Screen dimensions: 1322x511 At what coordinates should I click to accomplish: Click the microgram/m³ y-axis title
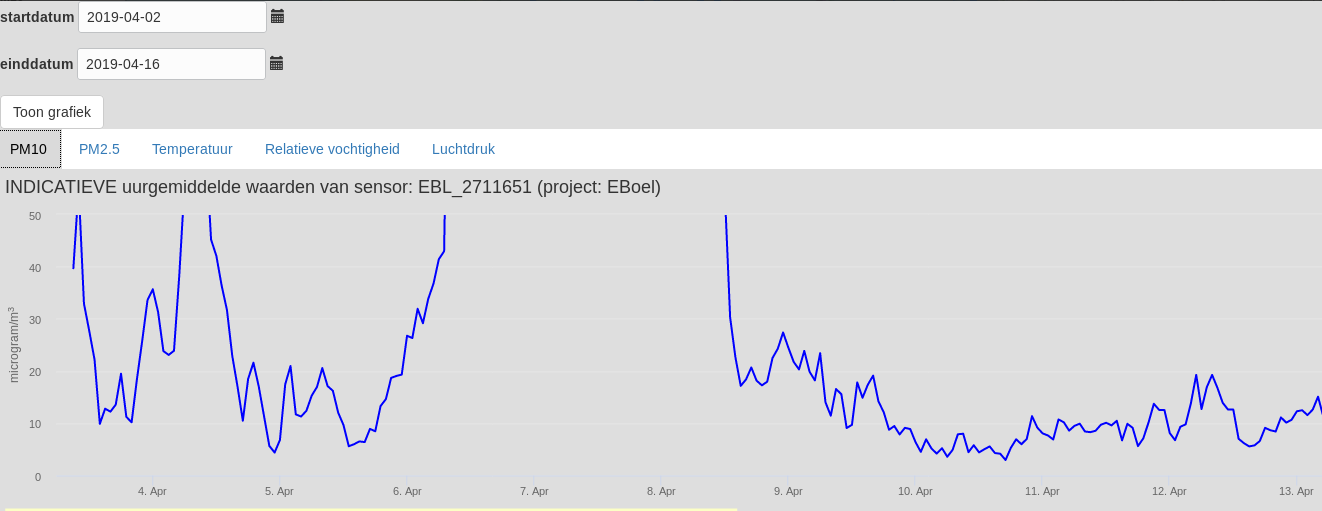[x=13, y=345]
